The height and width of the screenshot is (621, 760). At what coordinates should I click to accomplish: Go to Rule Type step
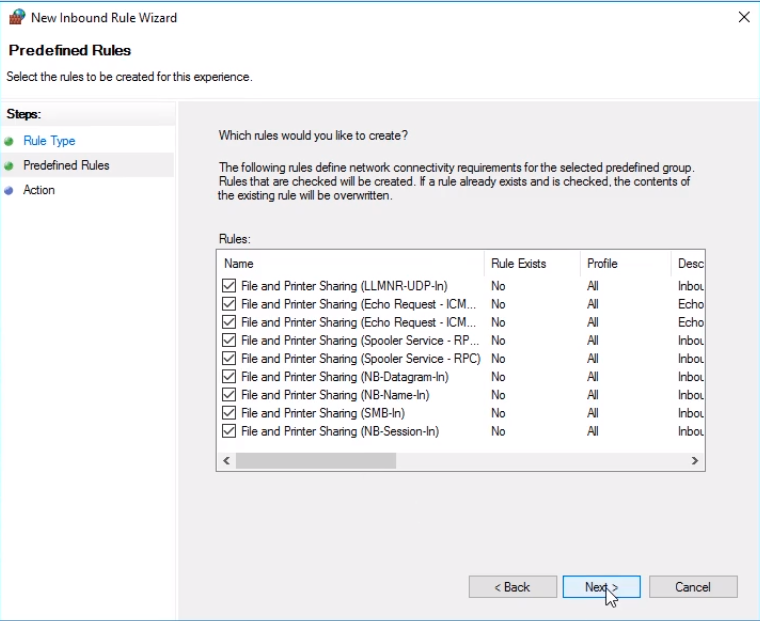pyautogui.click(x=49, y=141)
